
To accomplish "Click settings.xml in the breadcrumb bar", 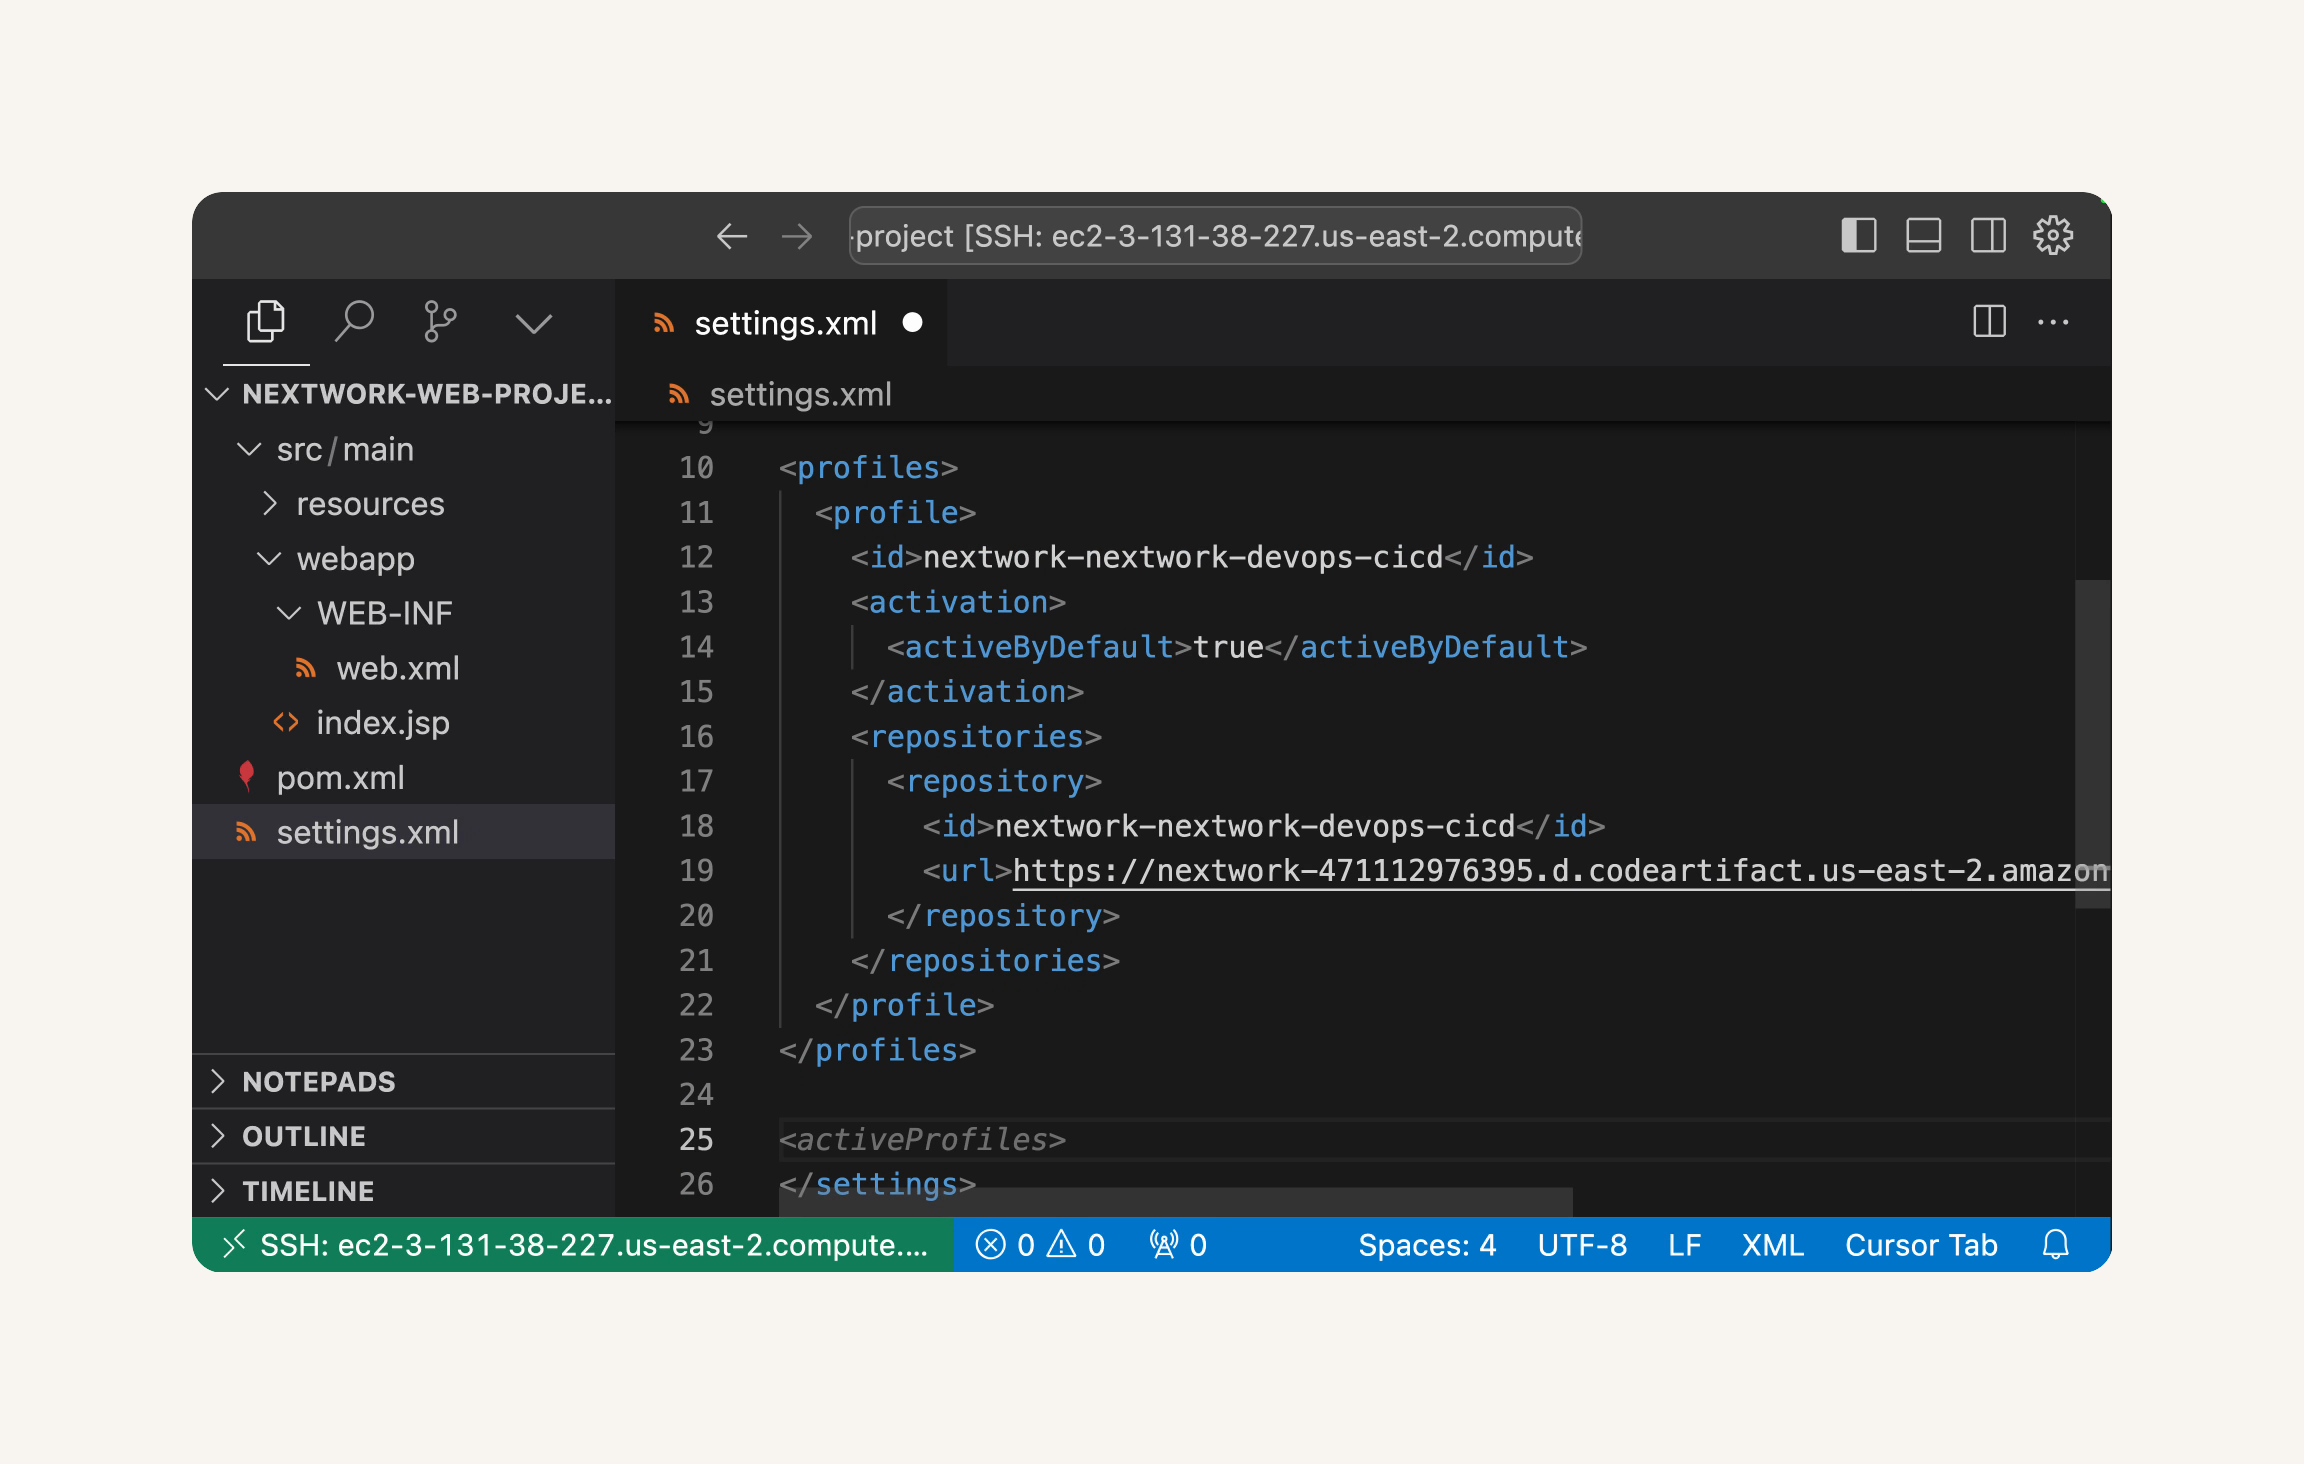I will [x=800, y=395].
